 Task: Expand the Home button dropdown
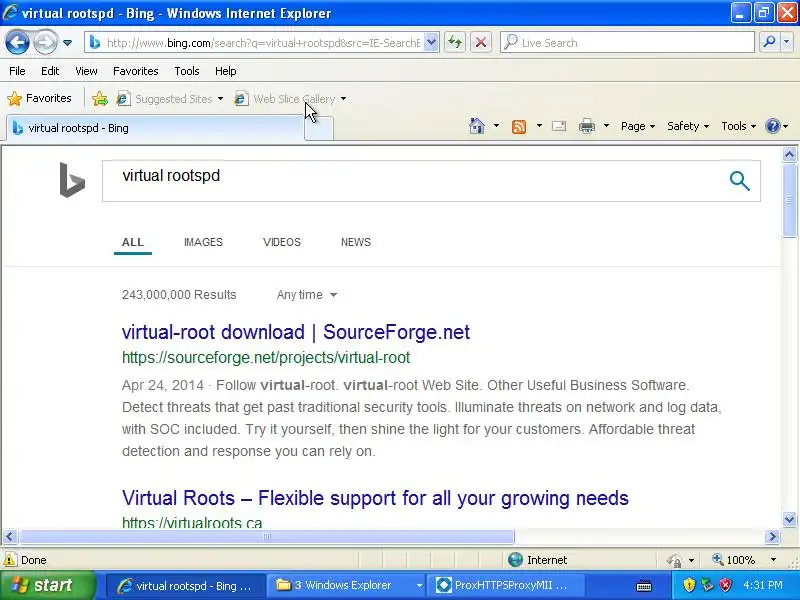click(496, 126)
